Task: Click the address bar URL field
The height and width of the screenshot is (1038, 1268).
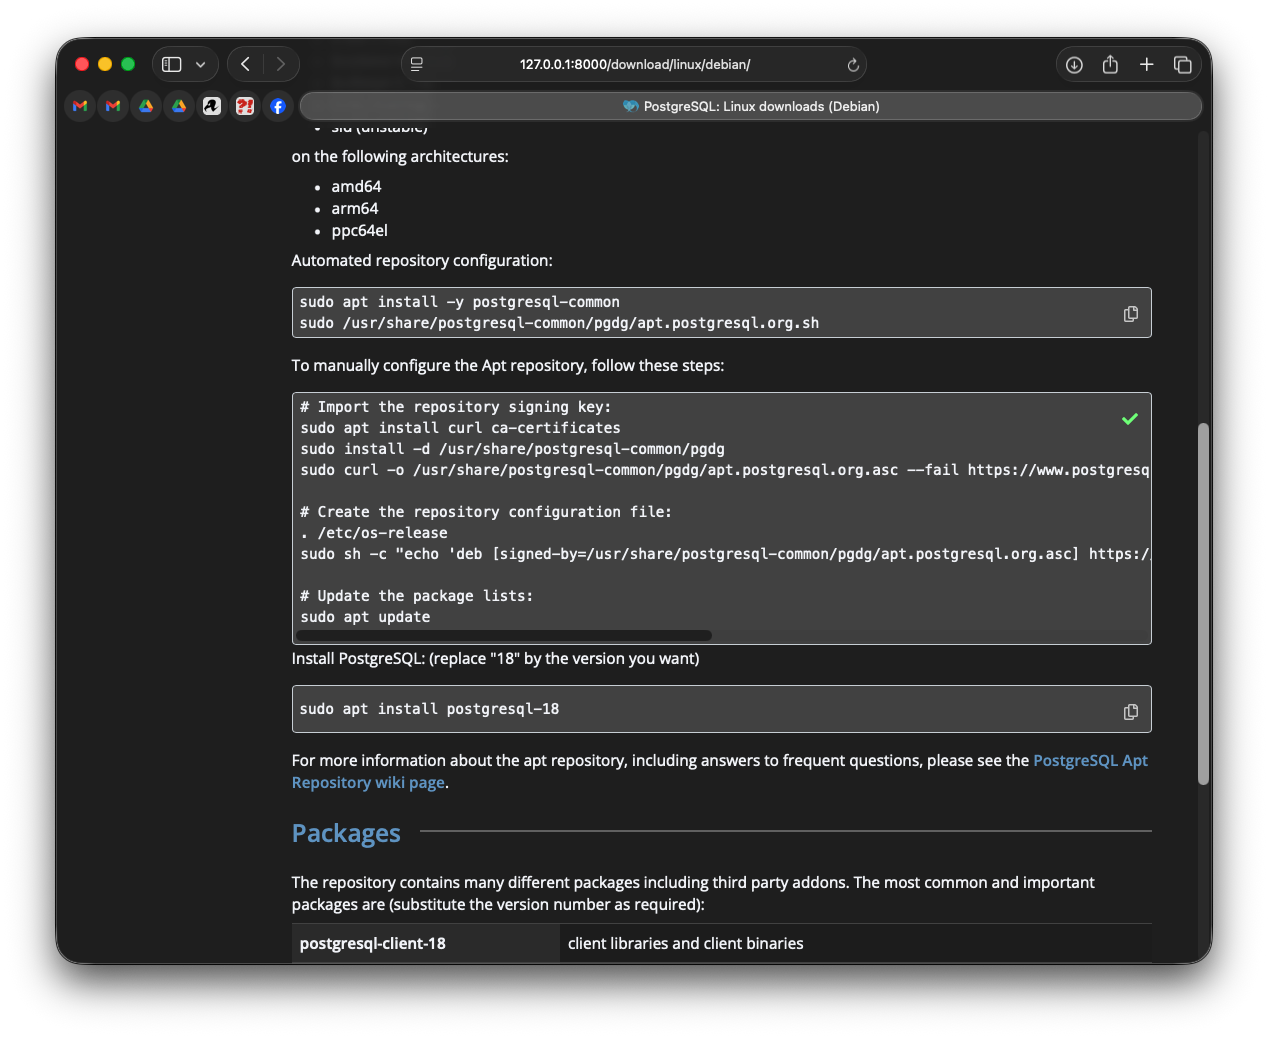Action: pyautogui.click(x=634, y=64)
